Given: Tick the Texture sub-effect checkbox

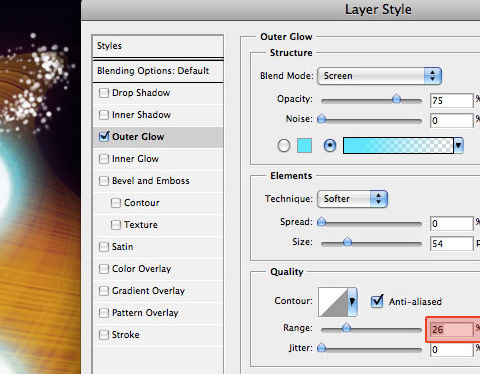Looking at the screenshot, I should pyautogui.click(x=116, y=225).
